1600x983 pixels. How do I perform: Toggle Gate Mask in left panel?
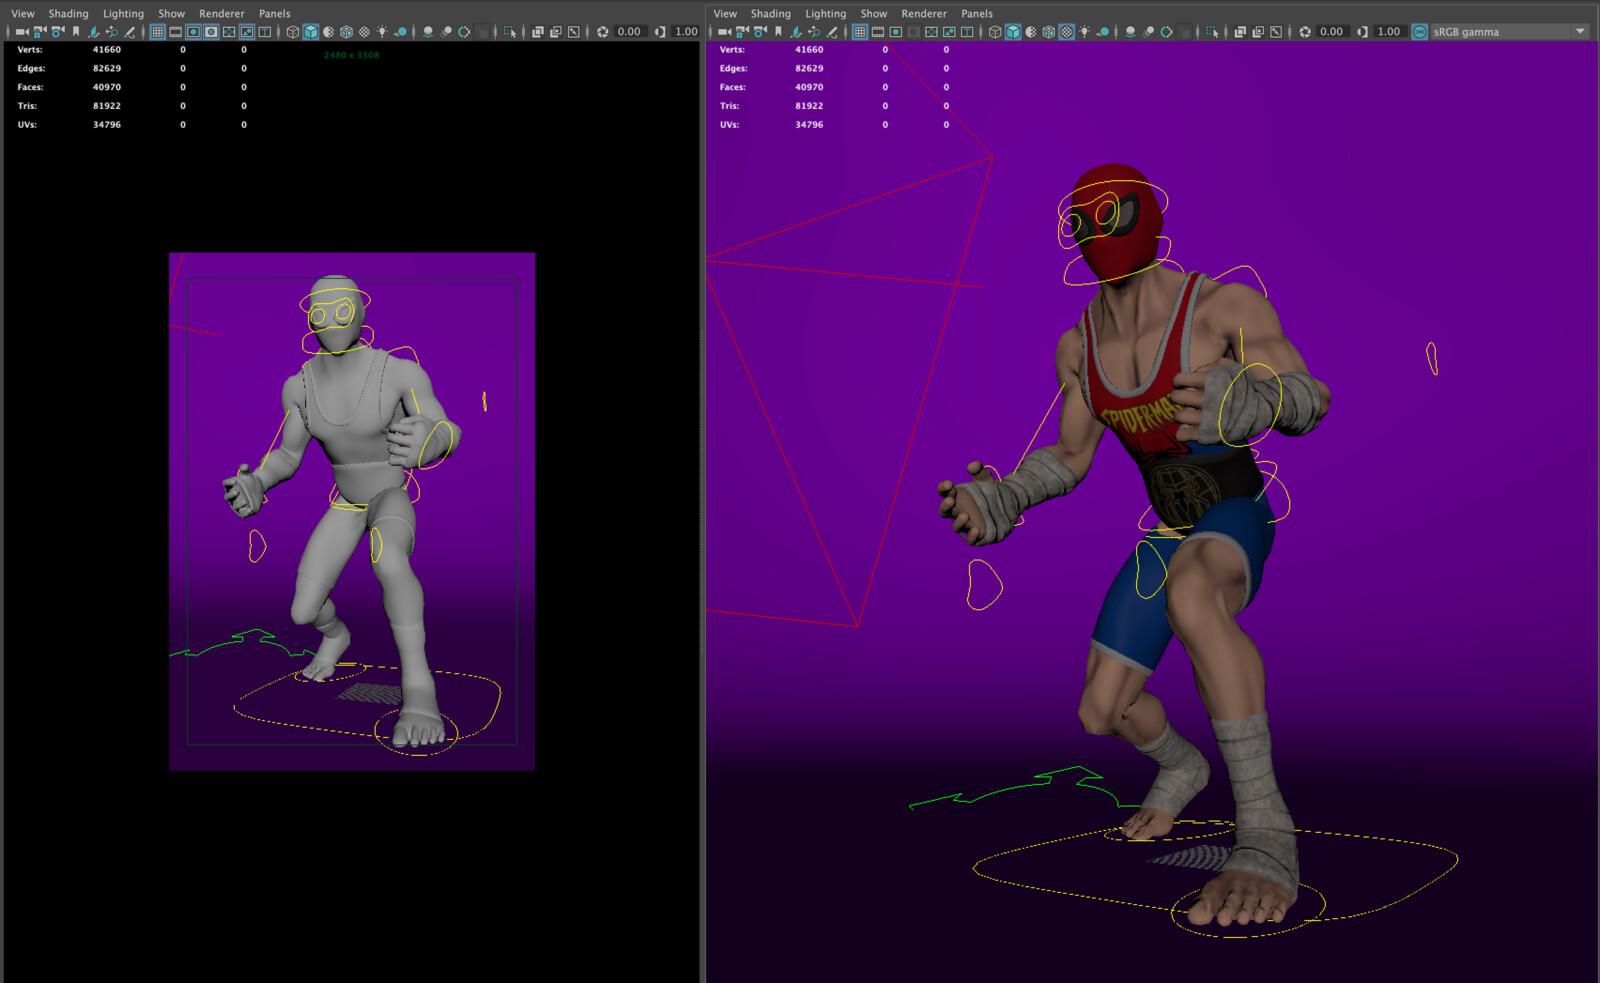(211, 32)
